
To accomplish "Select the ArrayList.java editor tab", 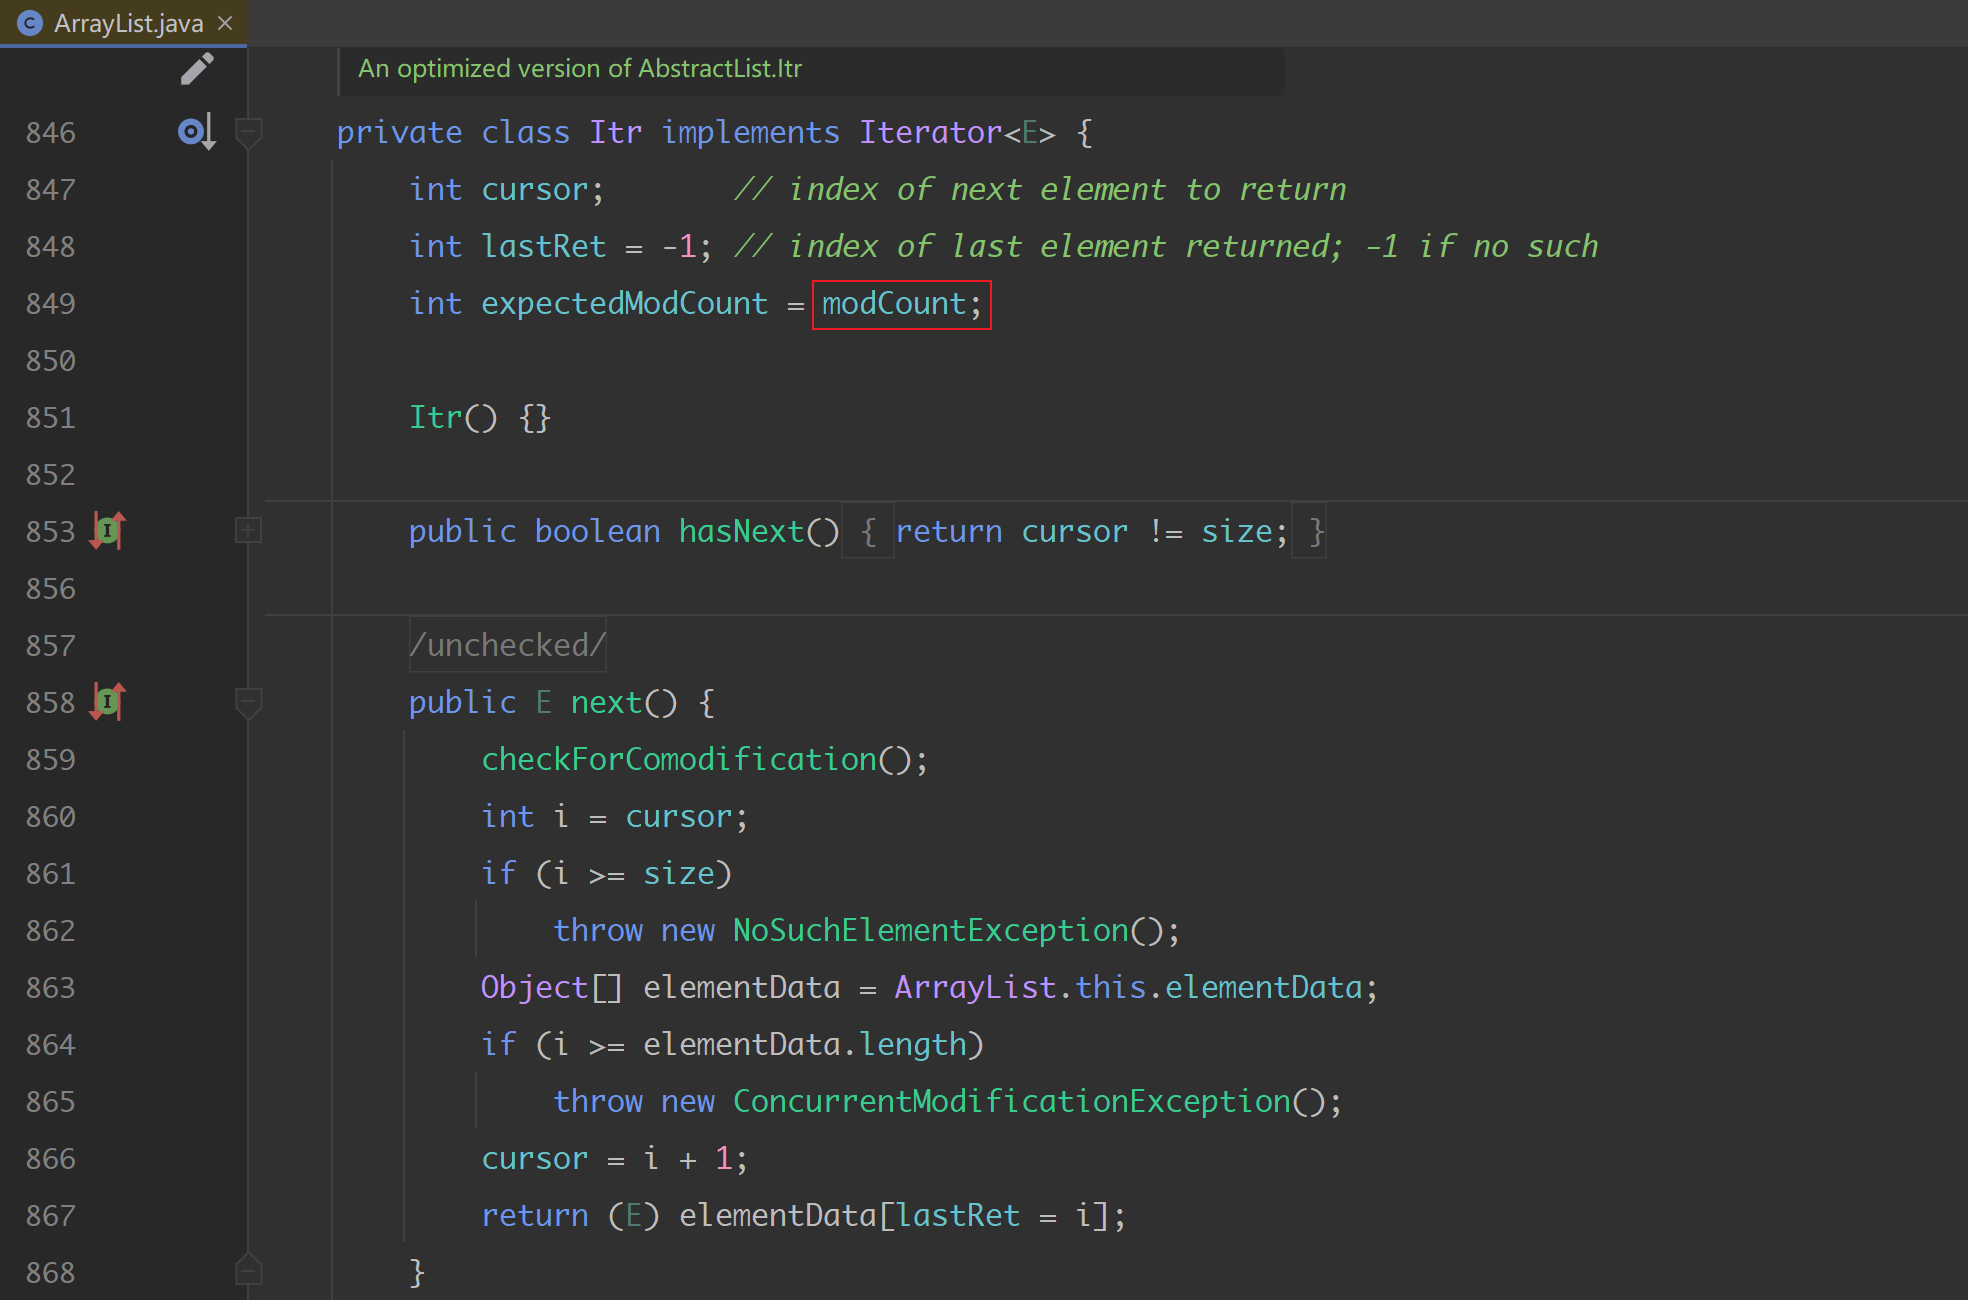I will 128,23.
